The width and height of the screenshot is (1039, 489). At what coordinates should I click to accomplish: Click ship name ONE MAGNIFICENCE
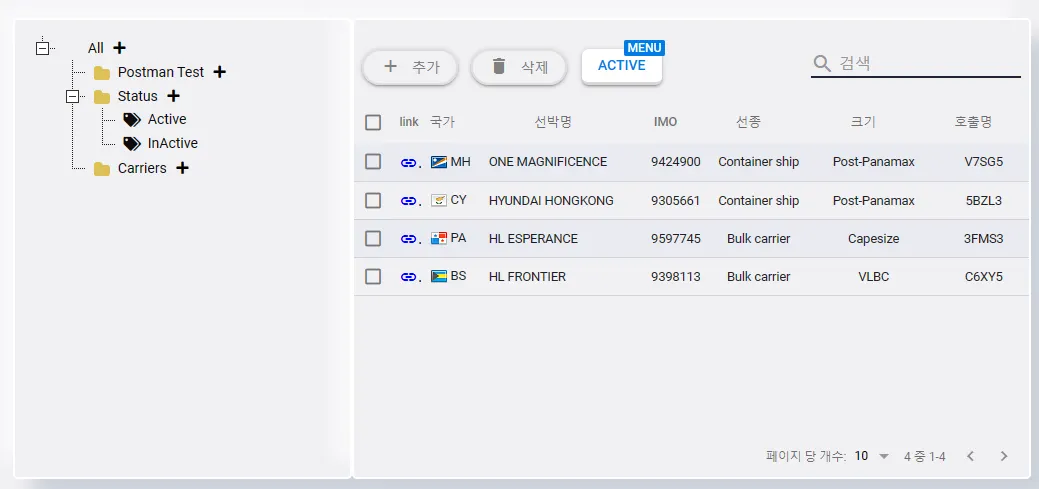coord(548,162)
